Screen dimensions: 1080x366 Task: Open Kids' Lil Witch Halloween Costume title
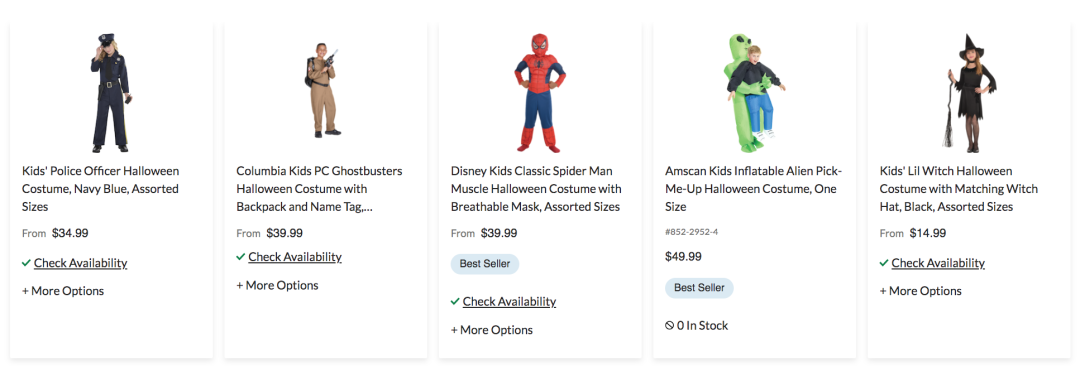[x=959, y=188]
